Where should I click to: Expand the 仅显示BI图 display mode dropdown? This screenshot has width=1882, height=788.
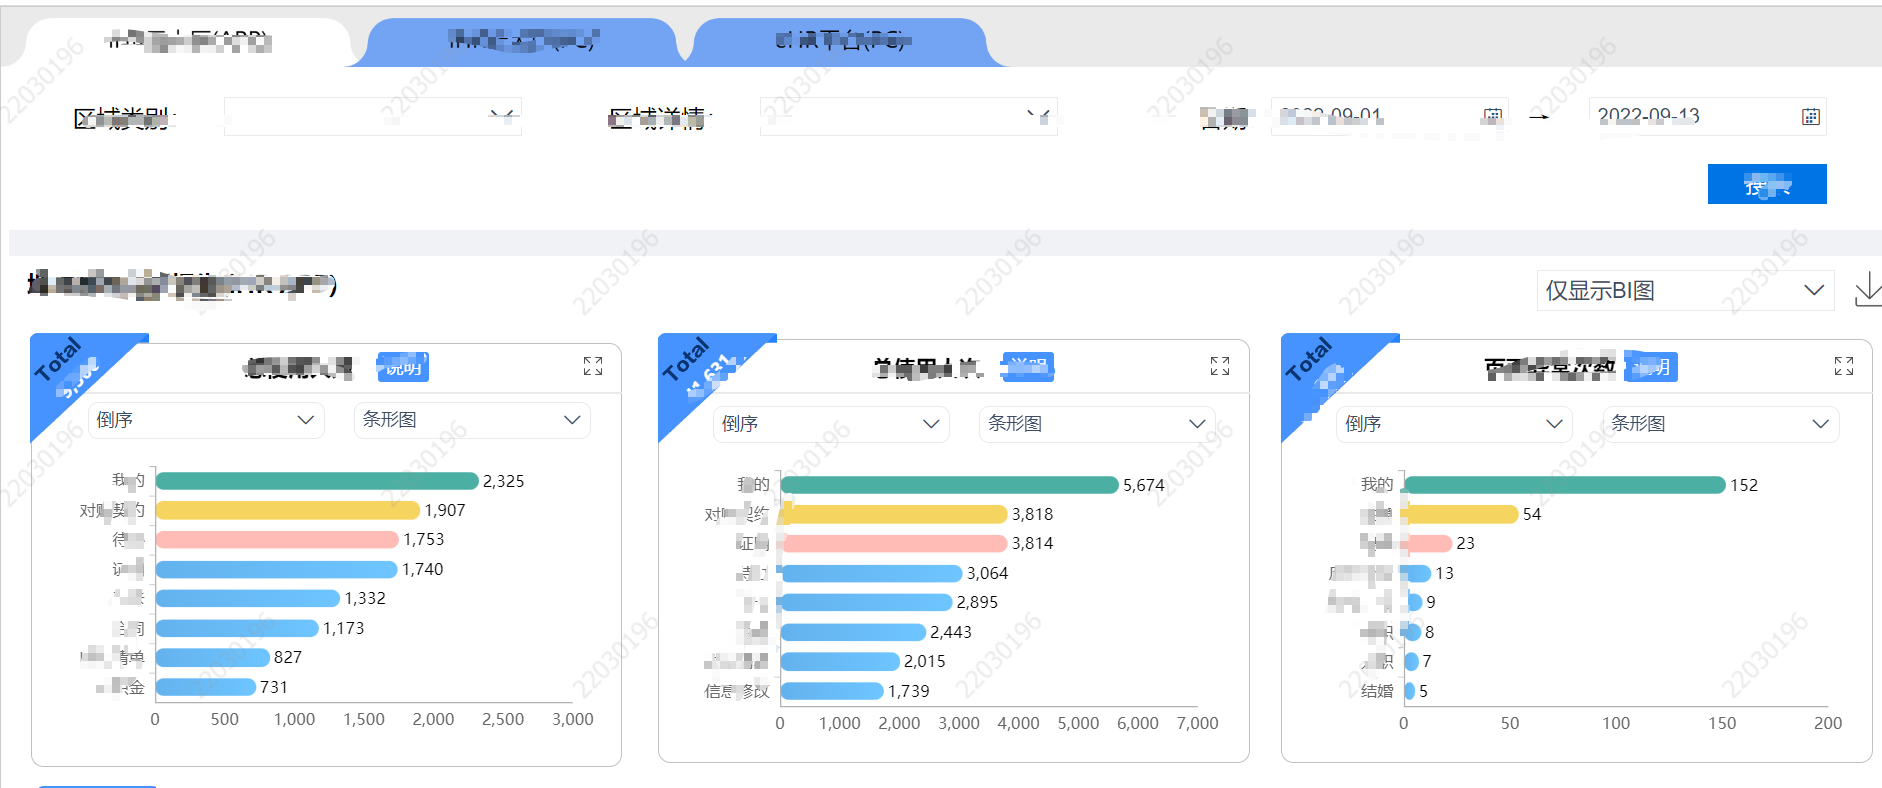(1685, 290)
